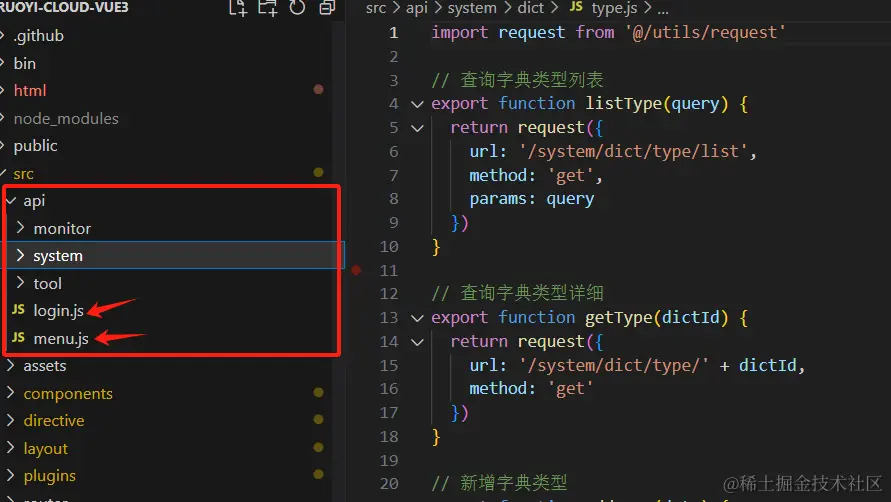Click the api breadcrumb segment
The width and height of the screenshot is (891, 502).
pos(417,8)
